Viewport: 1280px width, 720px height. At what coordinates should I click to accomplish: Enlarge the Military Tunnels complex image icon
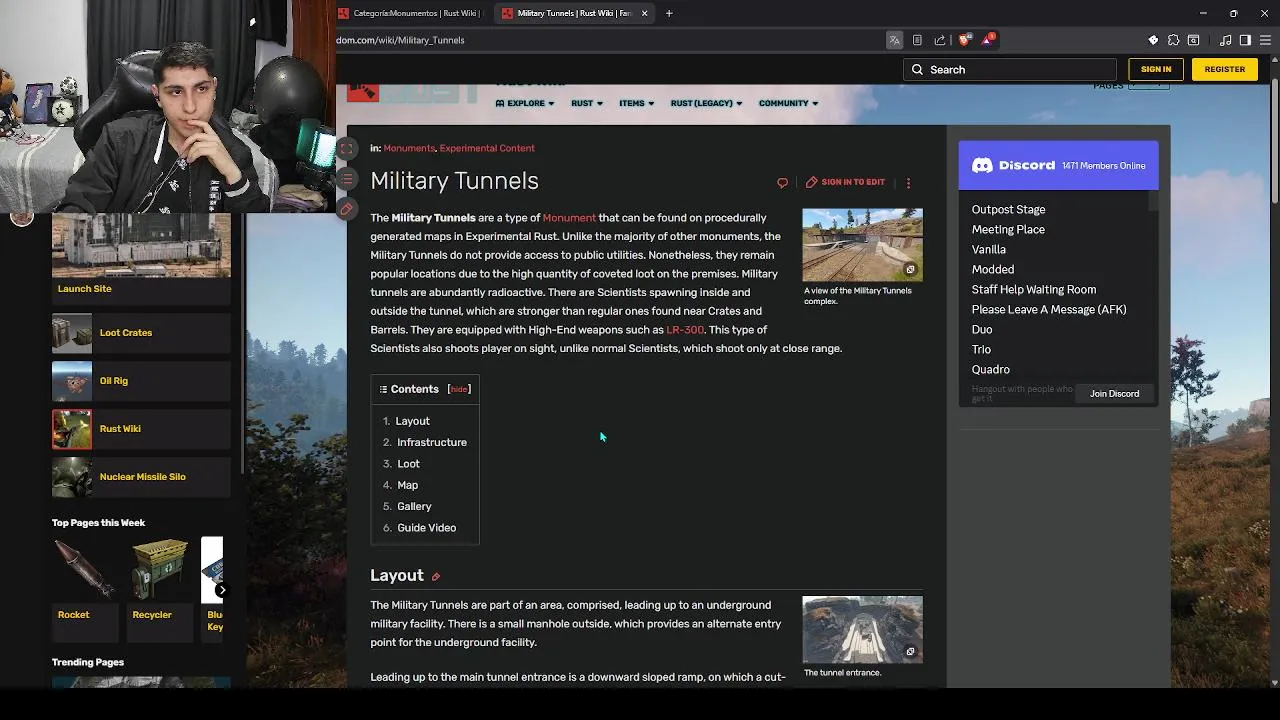click(x=910, y=270)
